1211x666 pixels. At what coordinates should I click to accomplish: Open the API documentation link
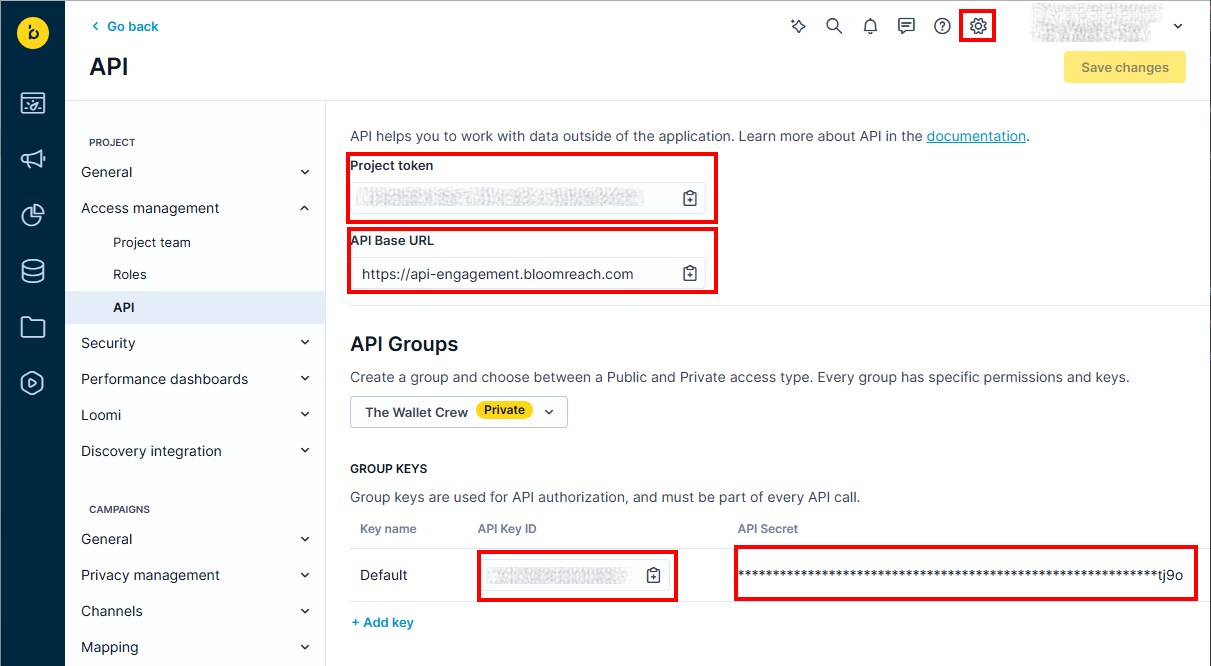pos(976,135)
